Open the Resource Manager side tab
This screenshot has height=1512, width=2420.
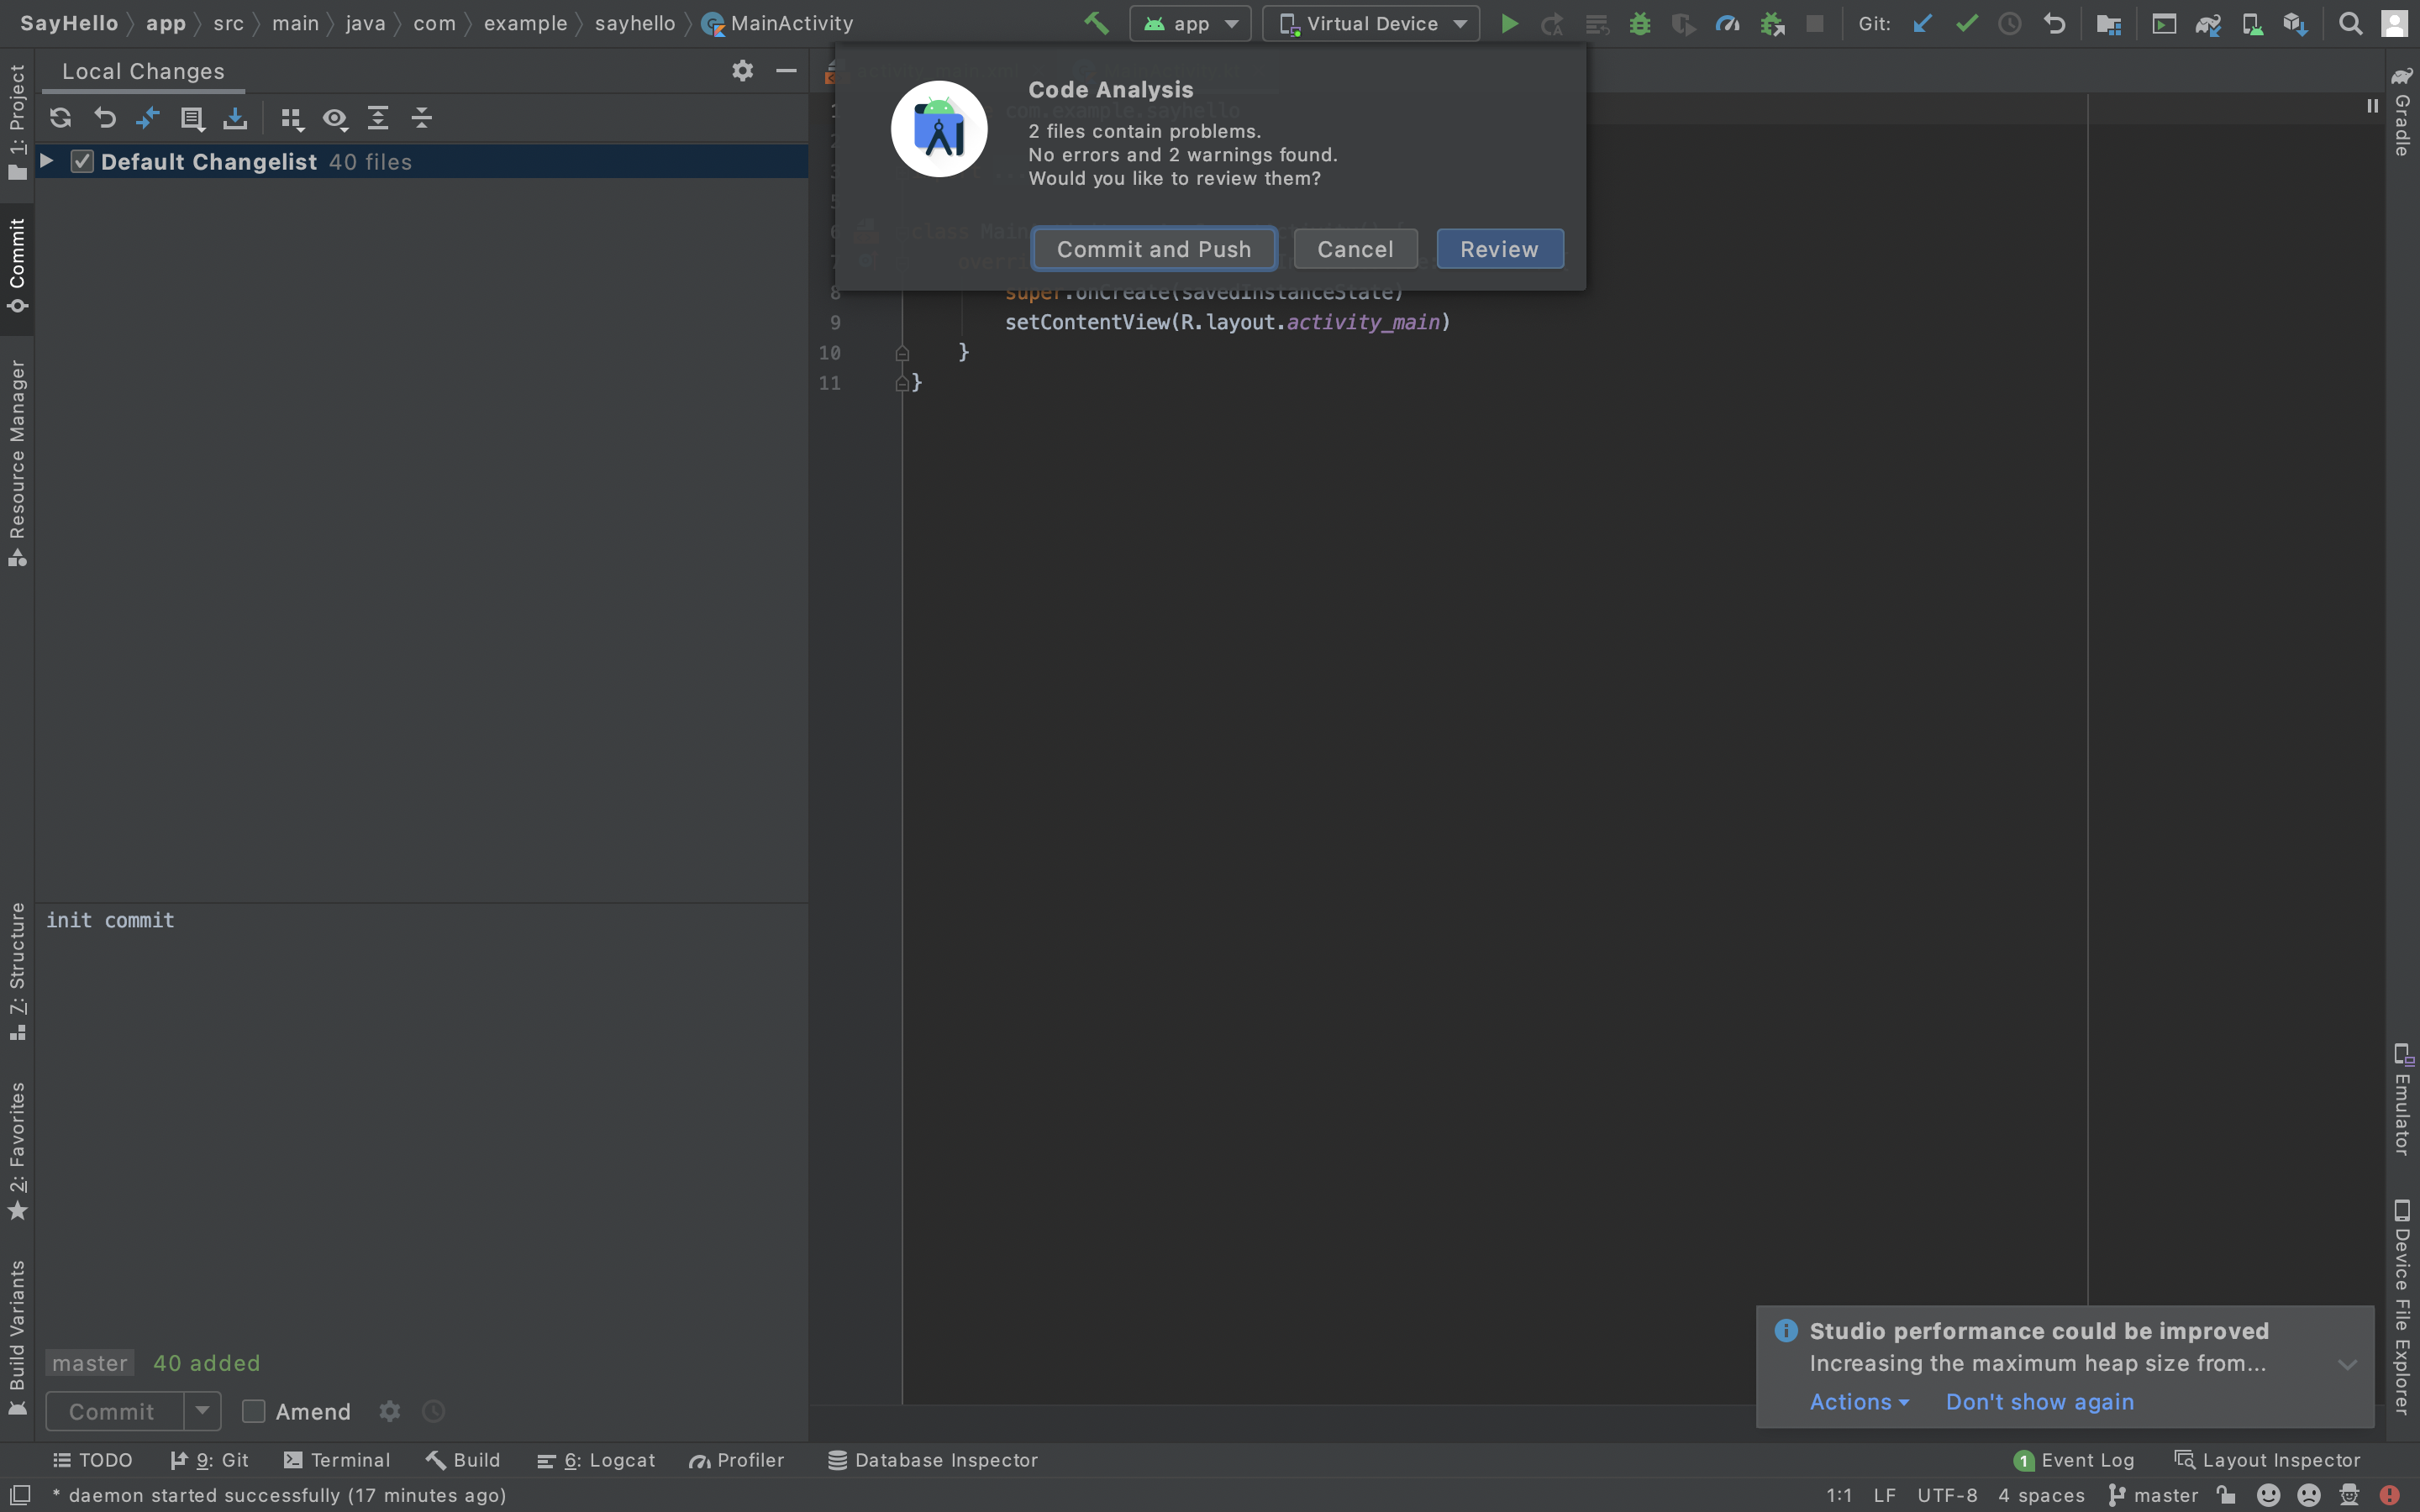coord(17,464)
